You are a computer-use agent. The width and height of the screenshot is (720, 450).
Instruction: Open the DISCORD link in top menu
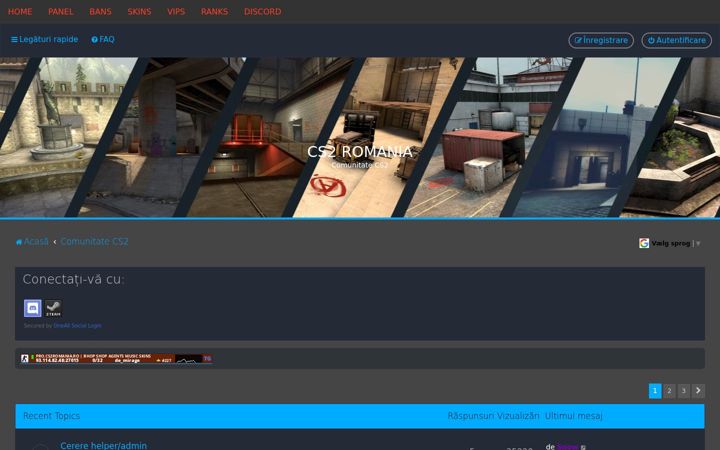coord(263,12)
